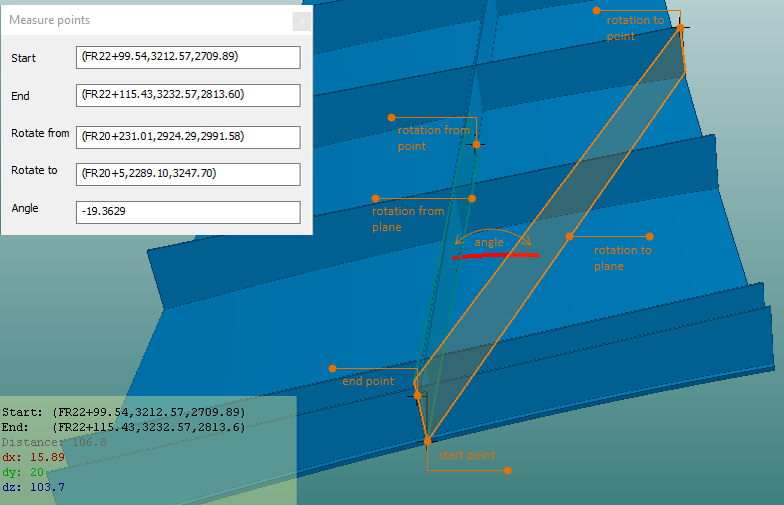Screen dimensions: 784x505
Task: Click the 'rotation to point' annotation text
Action: 635,28
